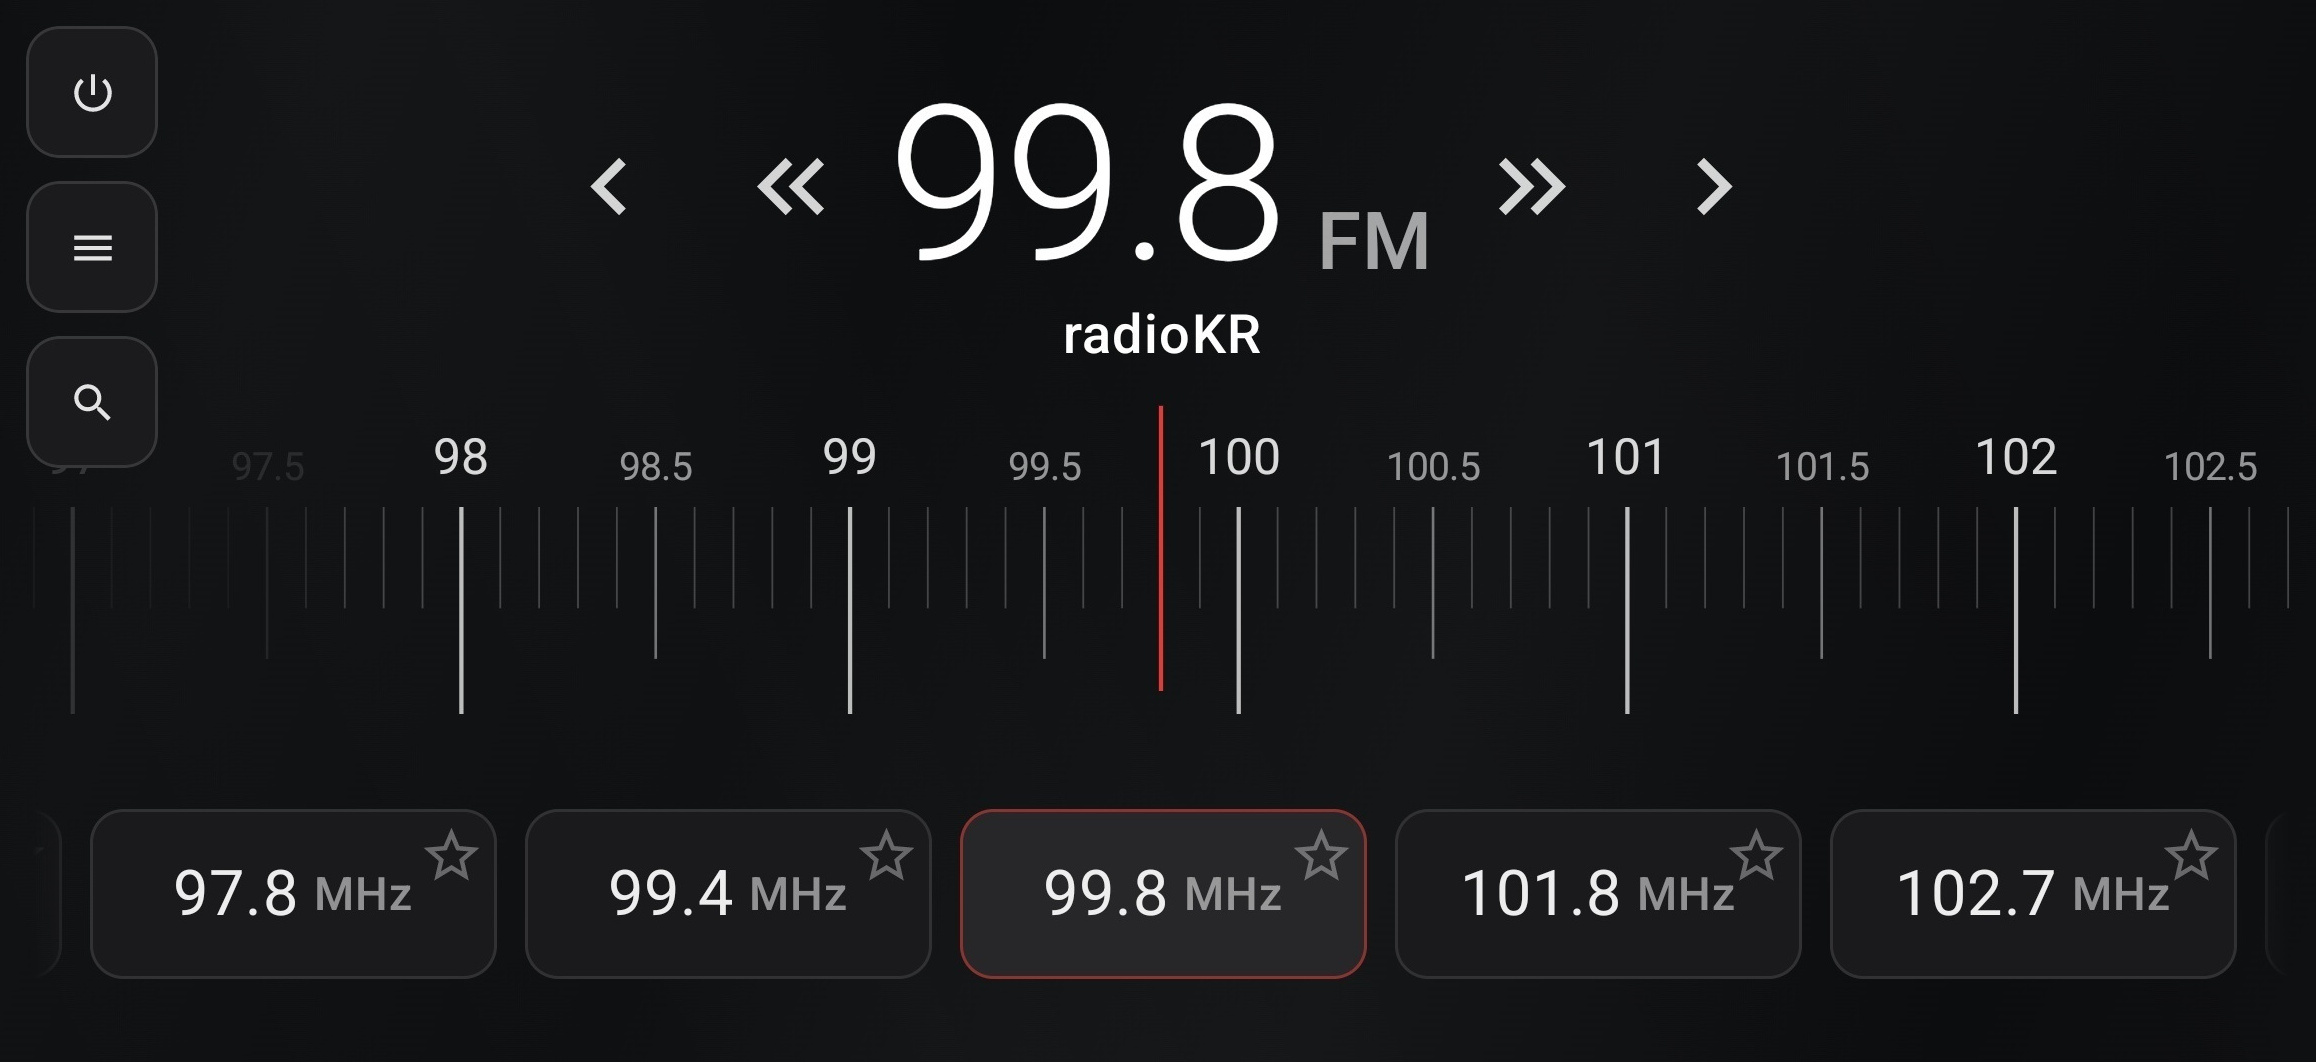Click the red tuning needle indicator
Image resolution: width=2316 pixels, height=1062 pixels.
pyautogui.click(x=1161, y=548)
